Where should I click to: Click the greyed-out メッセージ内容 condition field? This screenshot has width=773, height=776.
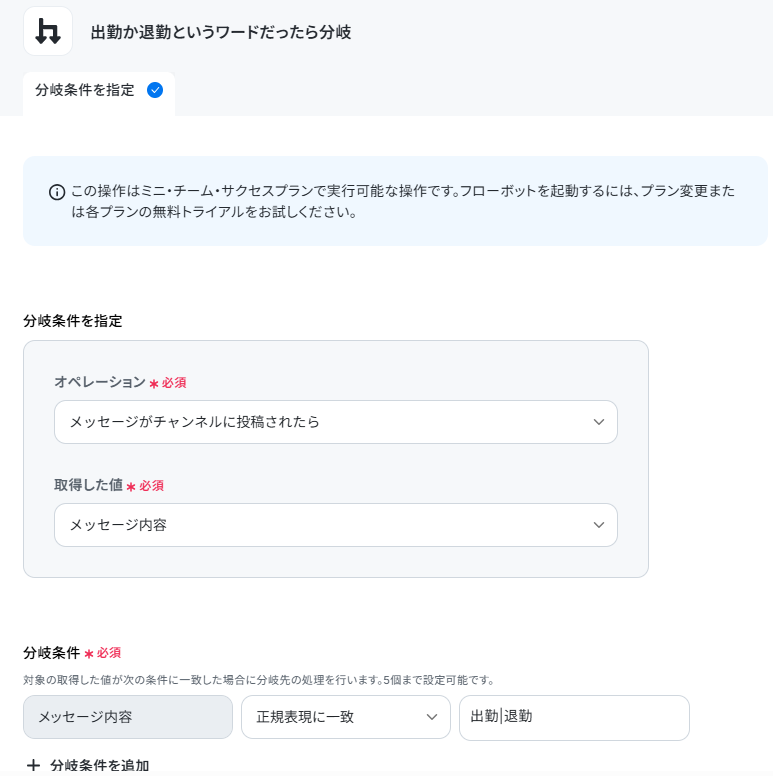pyautogui.click(x=128, y=717)
